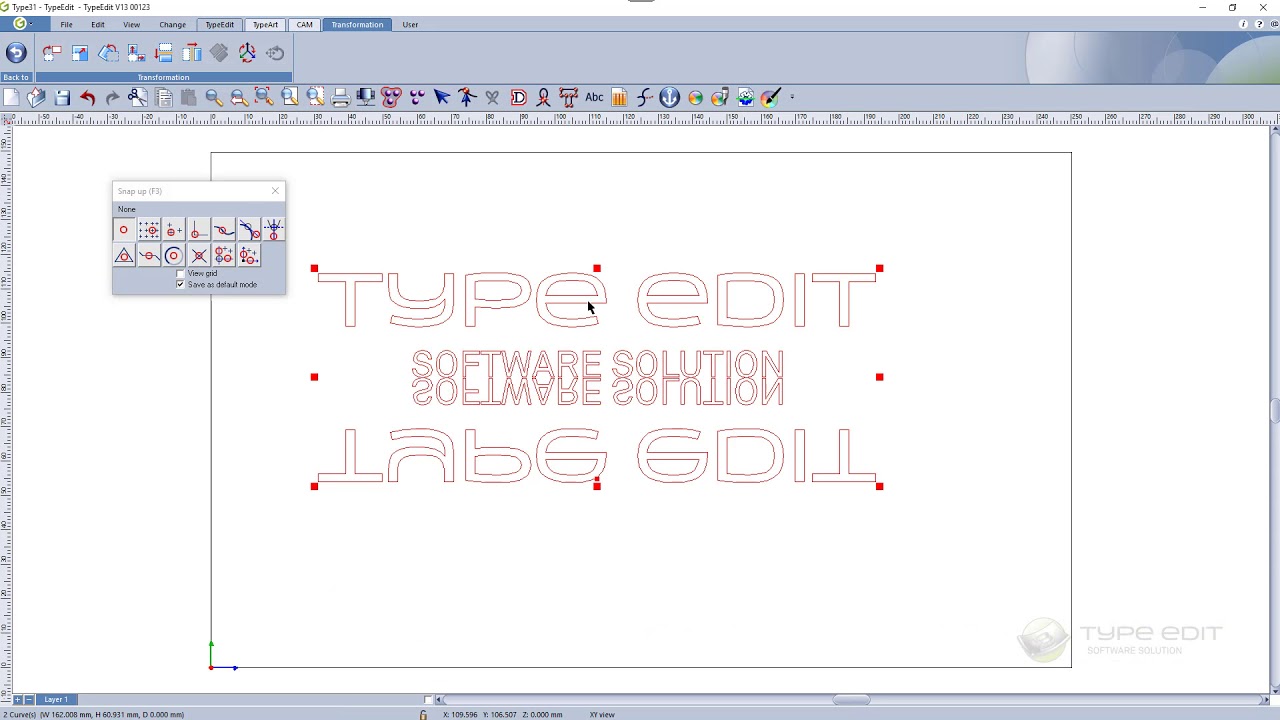Switch to the CAM tab
The image size is (1280, 720).
[304, 24]
